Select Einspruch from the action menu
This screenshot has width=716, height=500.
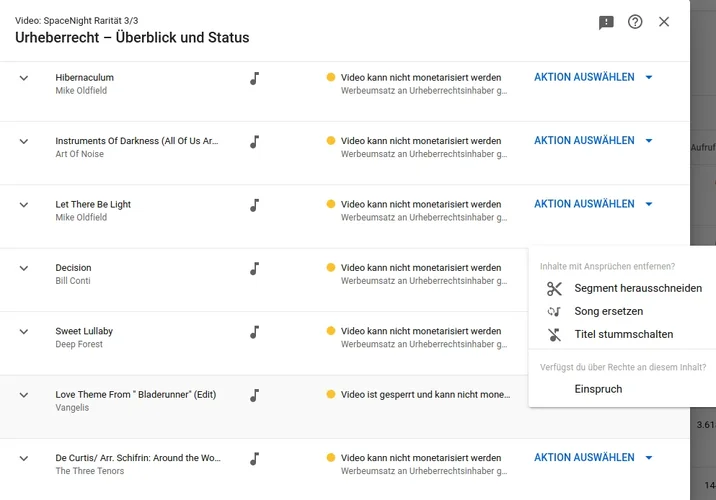point(598,389)
